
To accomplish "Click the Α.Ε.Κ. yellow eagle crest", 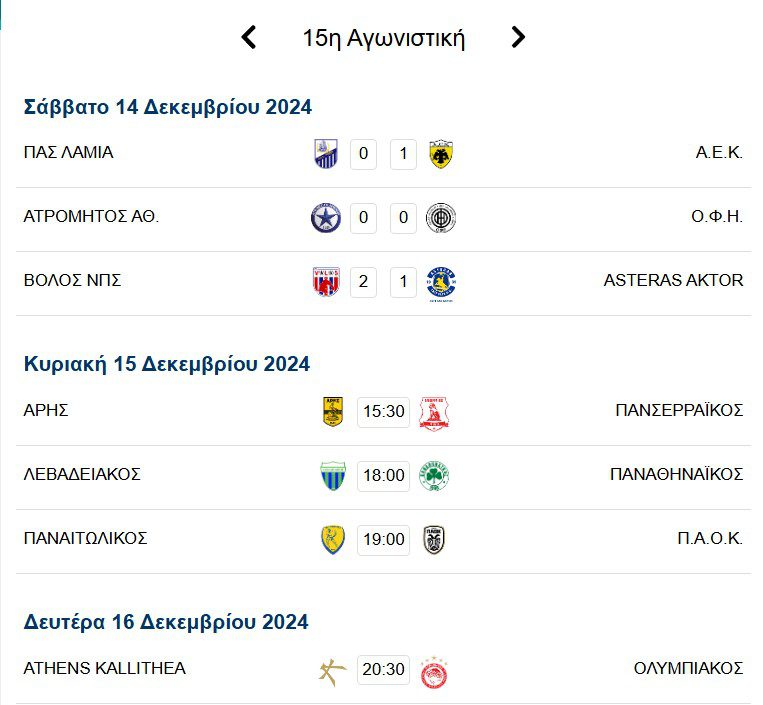I will [x=440, y=154].
